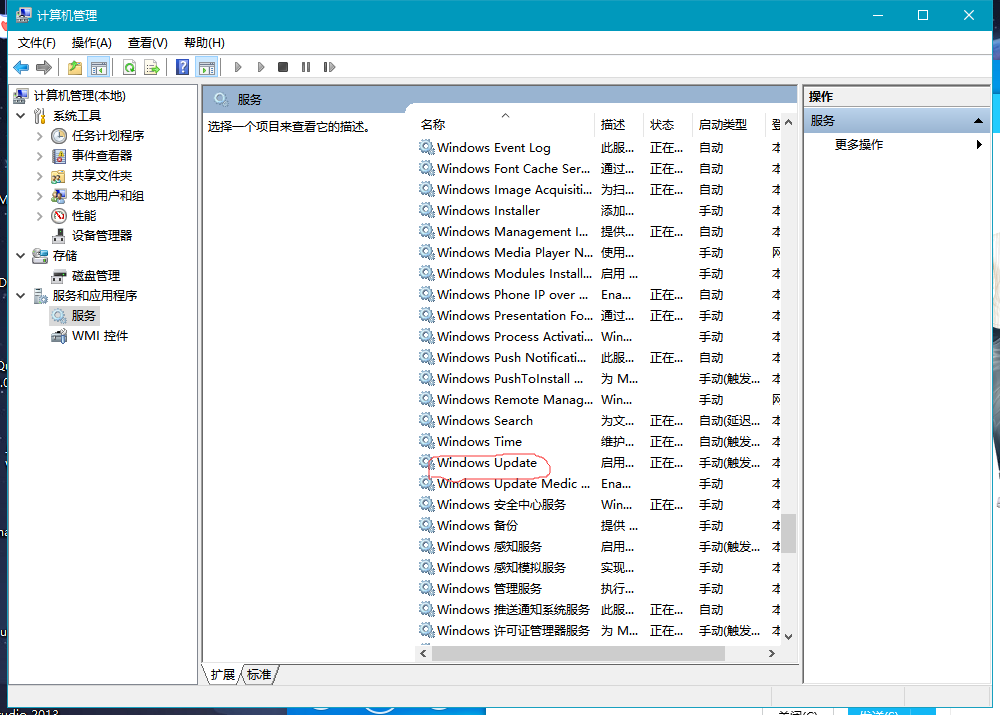This screenshot has height=715, width=1000.
Task: Select 服务 in the tree
Action: coord(84,316)
